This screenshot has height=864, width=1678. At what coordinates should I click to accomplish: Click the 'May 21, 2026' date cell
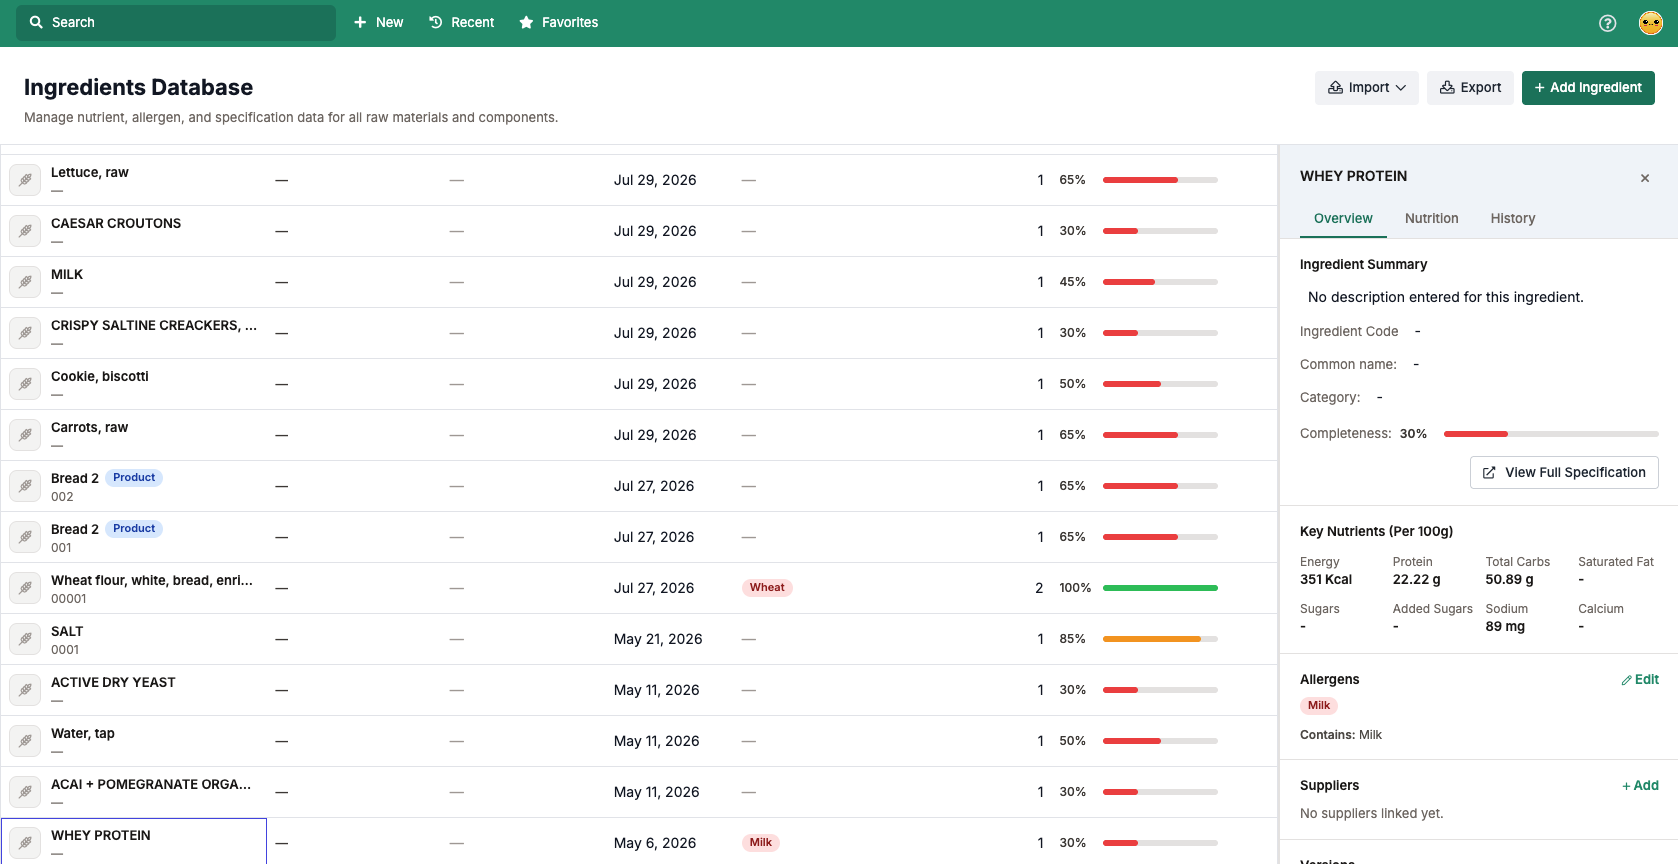(x=658, y=639)
